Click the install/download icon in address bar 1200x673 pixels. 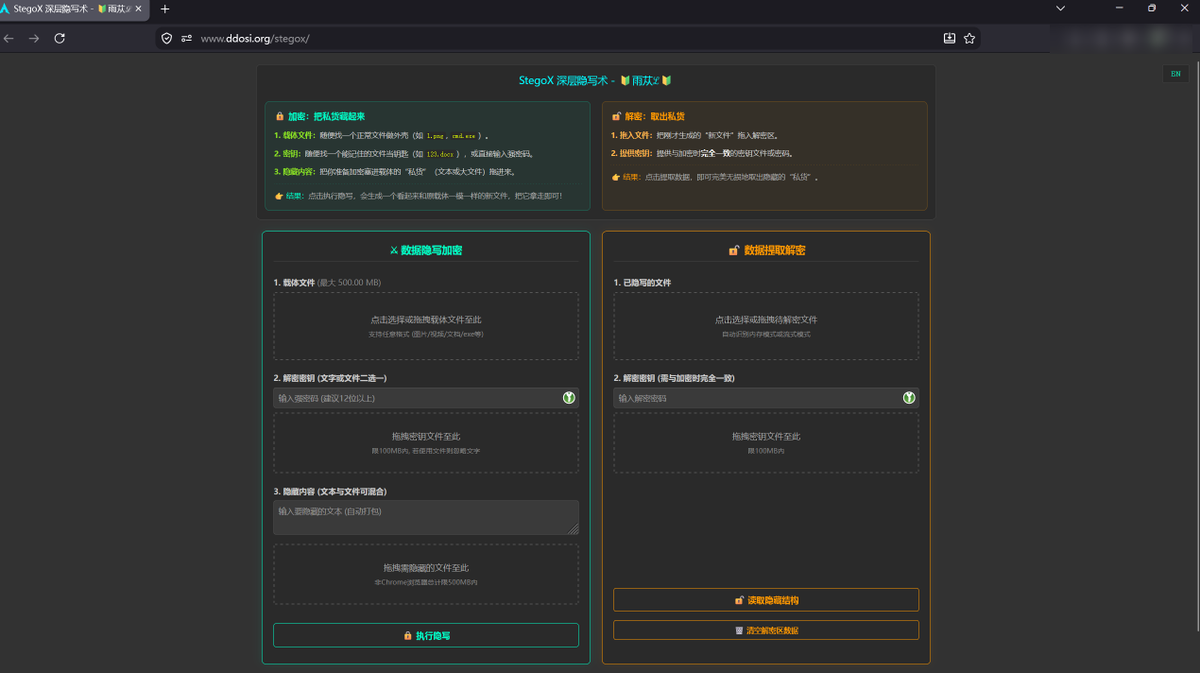pyautogui.click(x=949, y=38)
